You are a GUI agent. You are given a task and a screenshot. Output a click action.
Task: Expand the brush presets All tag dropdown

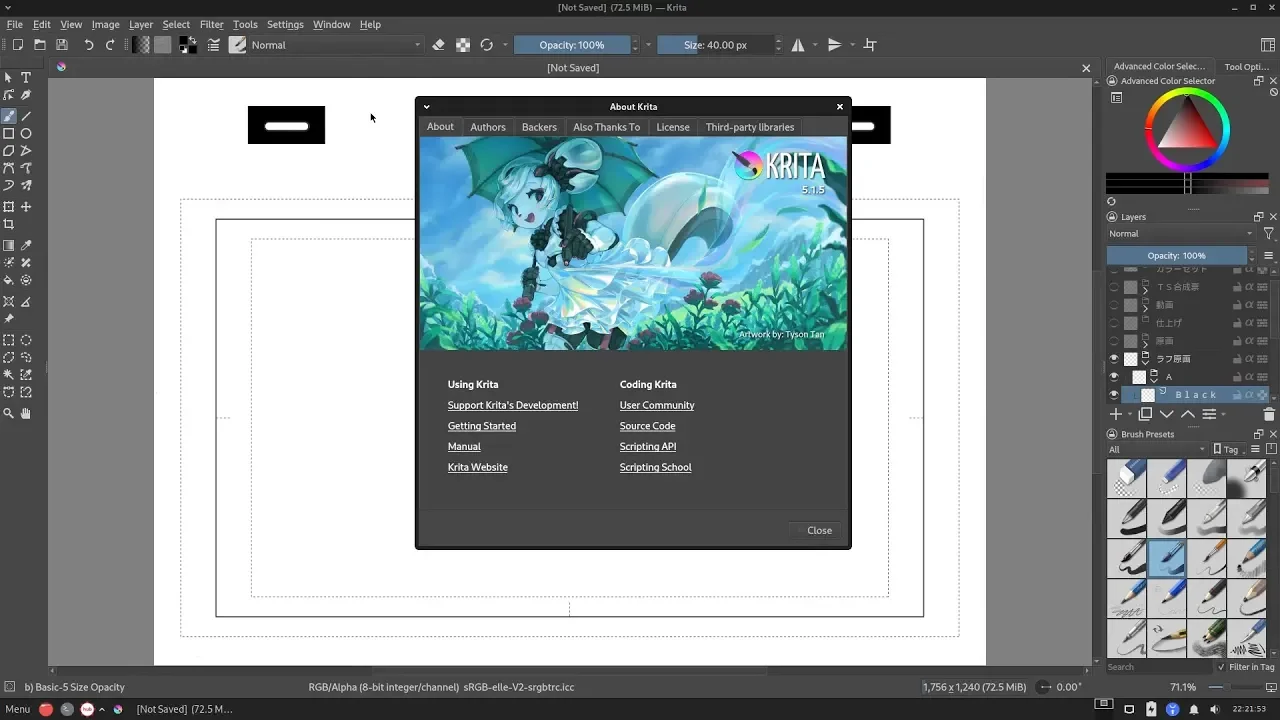[1156, 450]
